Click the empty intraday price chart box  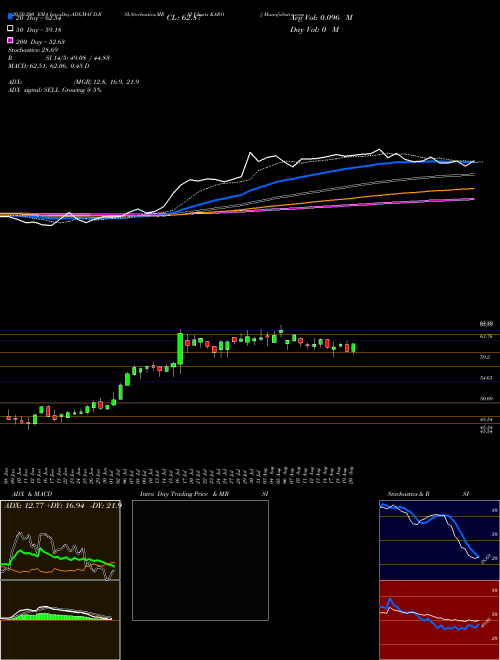[x=200, y=560]
